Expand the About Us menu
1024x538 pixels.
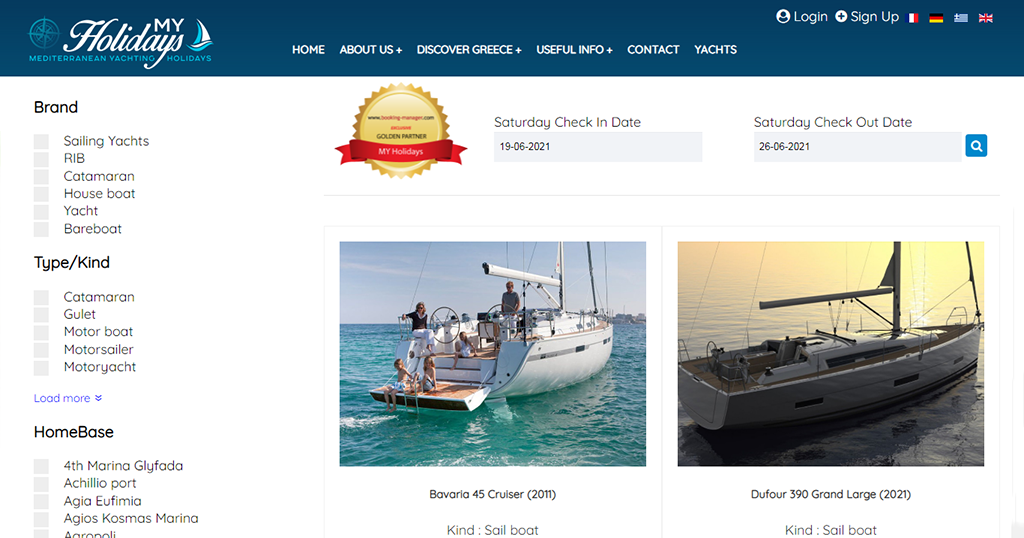pos(370,50)
